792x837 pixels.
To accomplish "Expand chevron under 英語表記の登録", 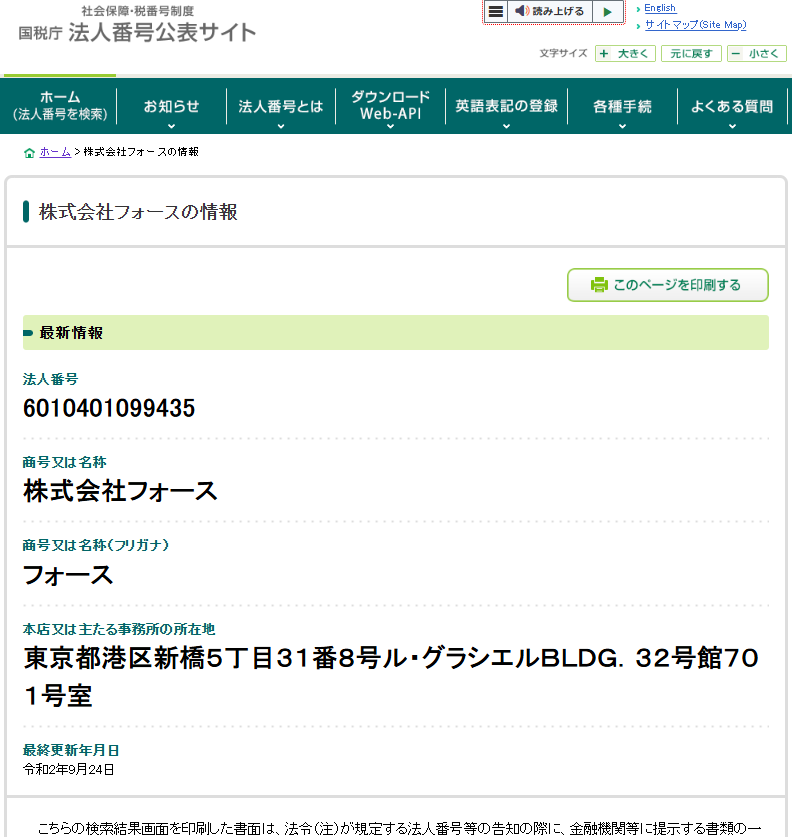I will click(x=506, y=127).
